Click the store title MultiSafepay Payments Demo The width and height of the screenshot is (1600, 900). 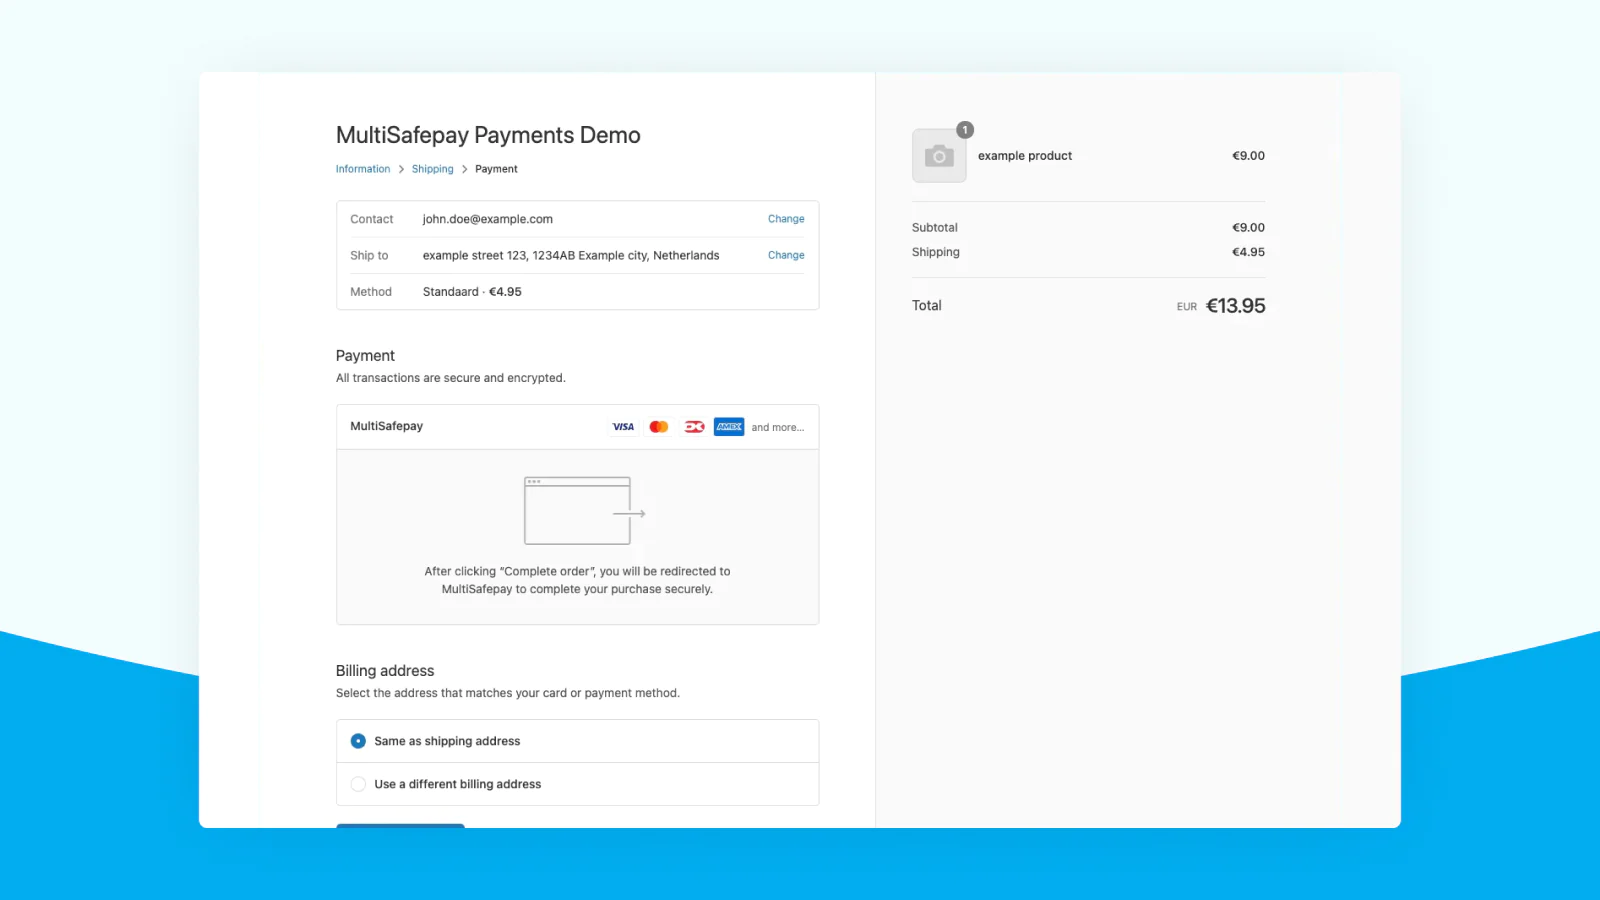pyautogui.click(x=488, y=135)
